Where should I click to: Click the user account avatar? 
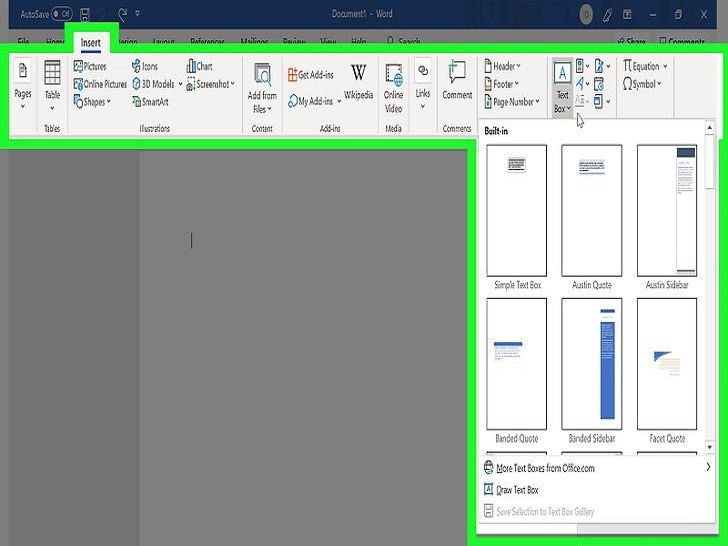coord(586,15)
